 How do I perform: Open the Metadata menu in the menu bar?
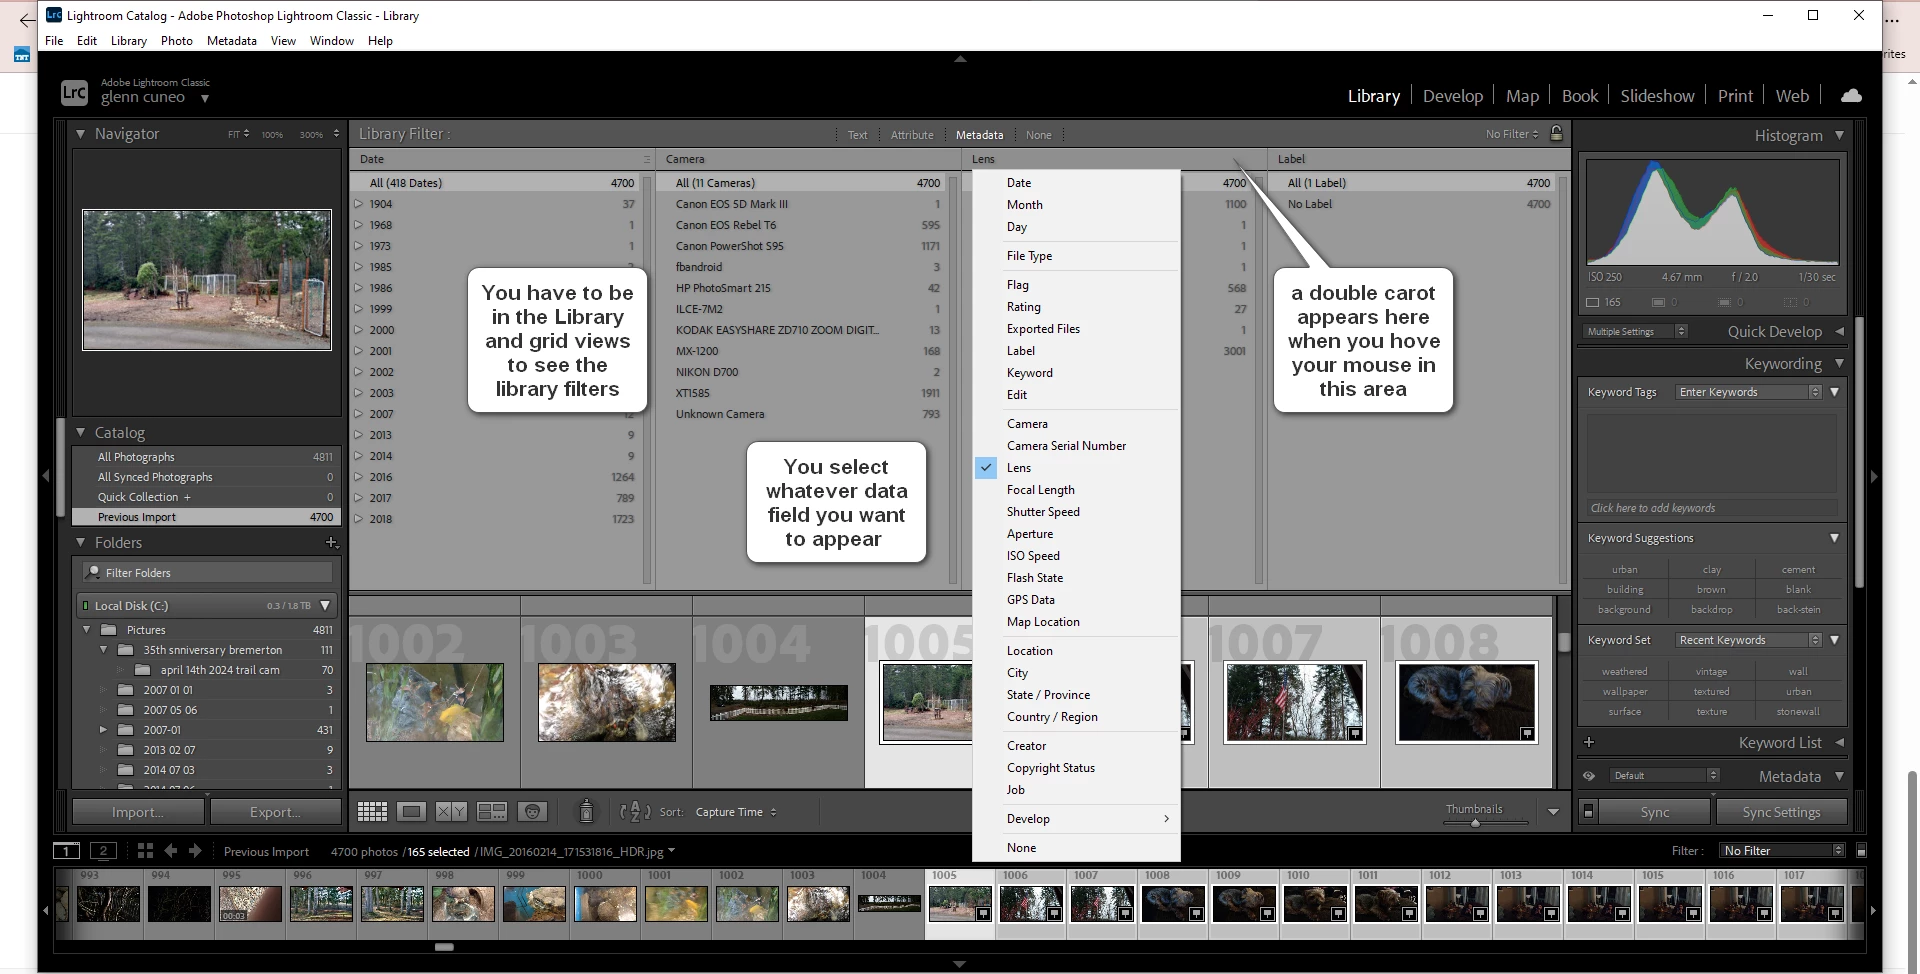coord(231,41)
